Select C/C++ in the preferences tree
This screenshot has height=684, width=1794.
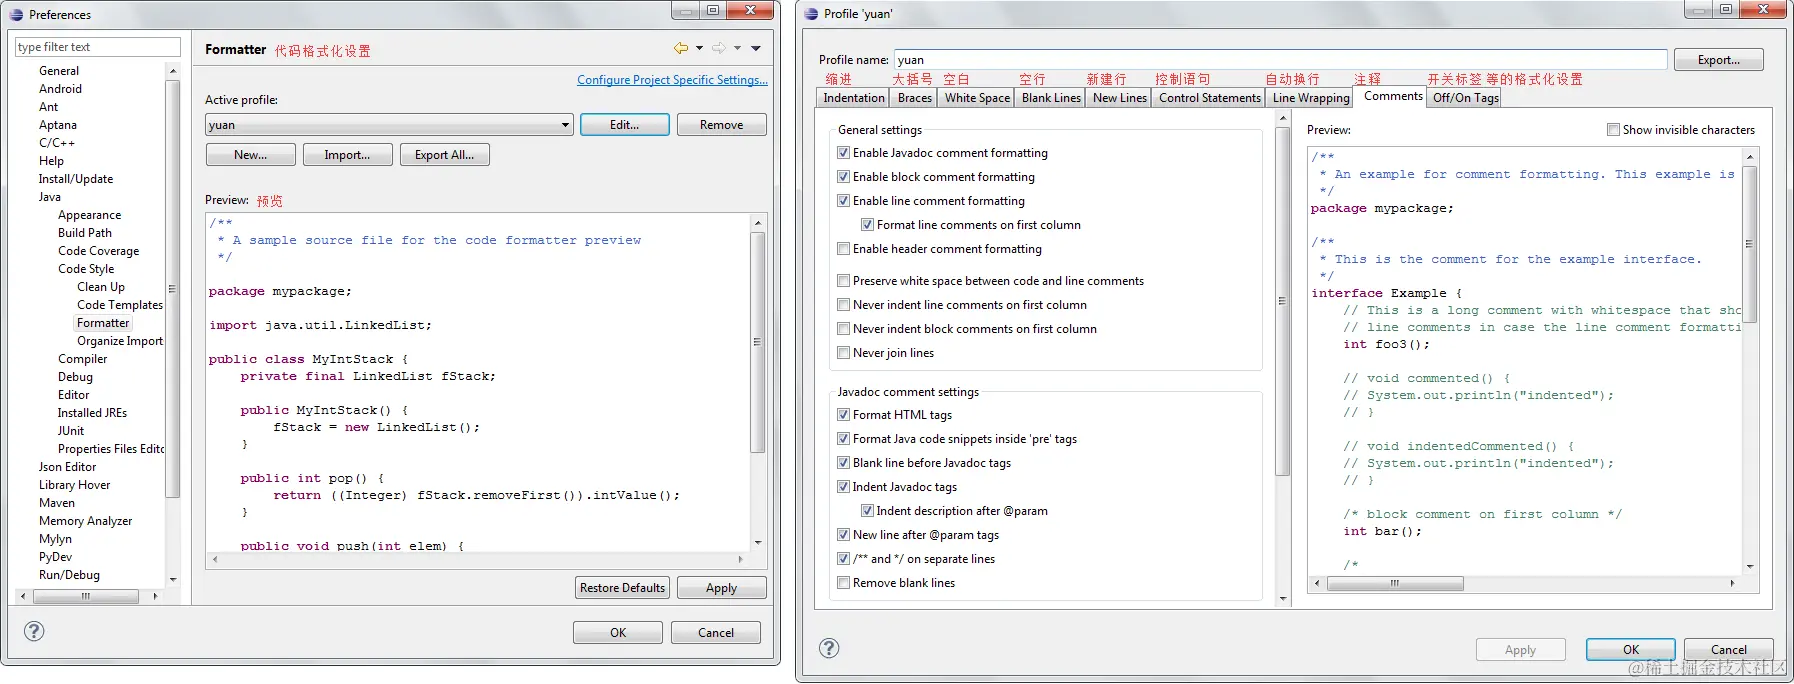(x=57, y=143)
